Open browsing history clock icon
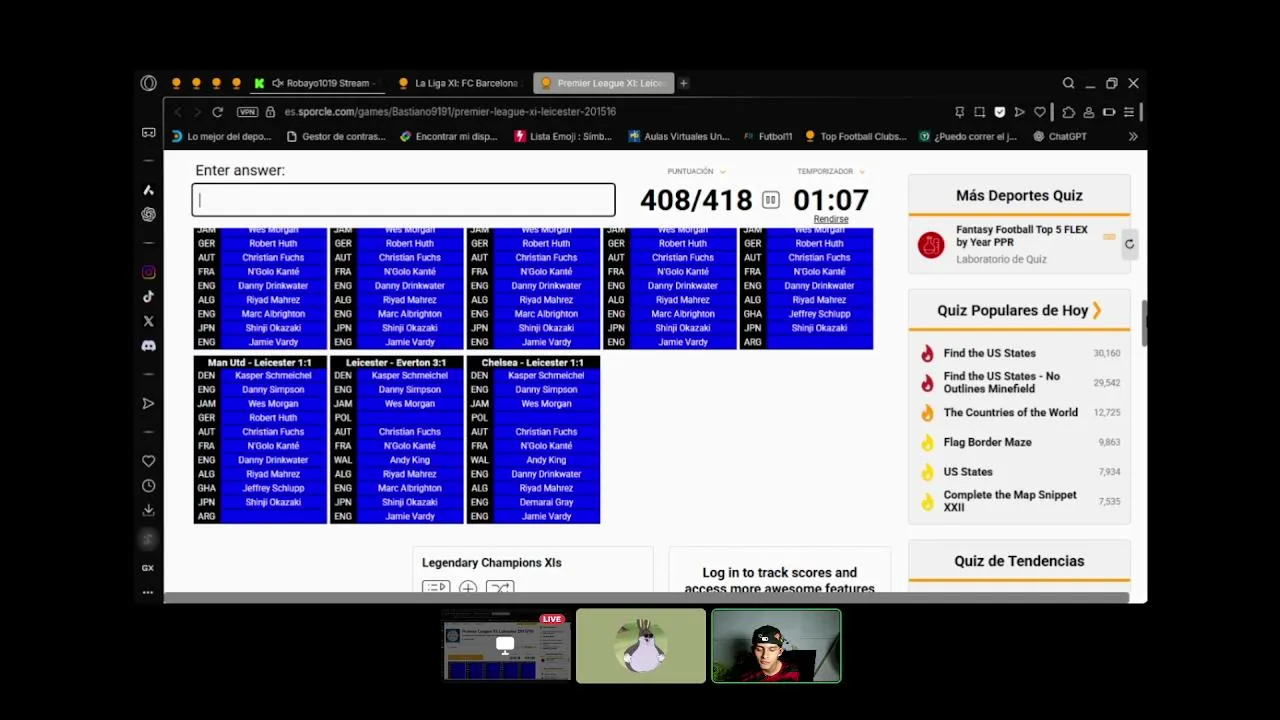The image size is (1280, 720). (148, 486)
